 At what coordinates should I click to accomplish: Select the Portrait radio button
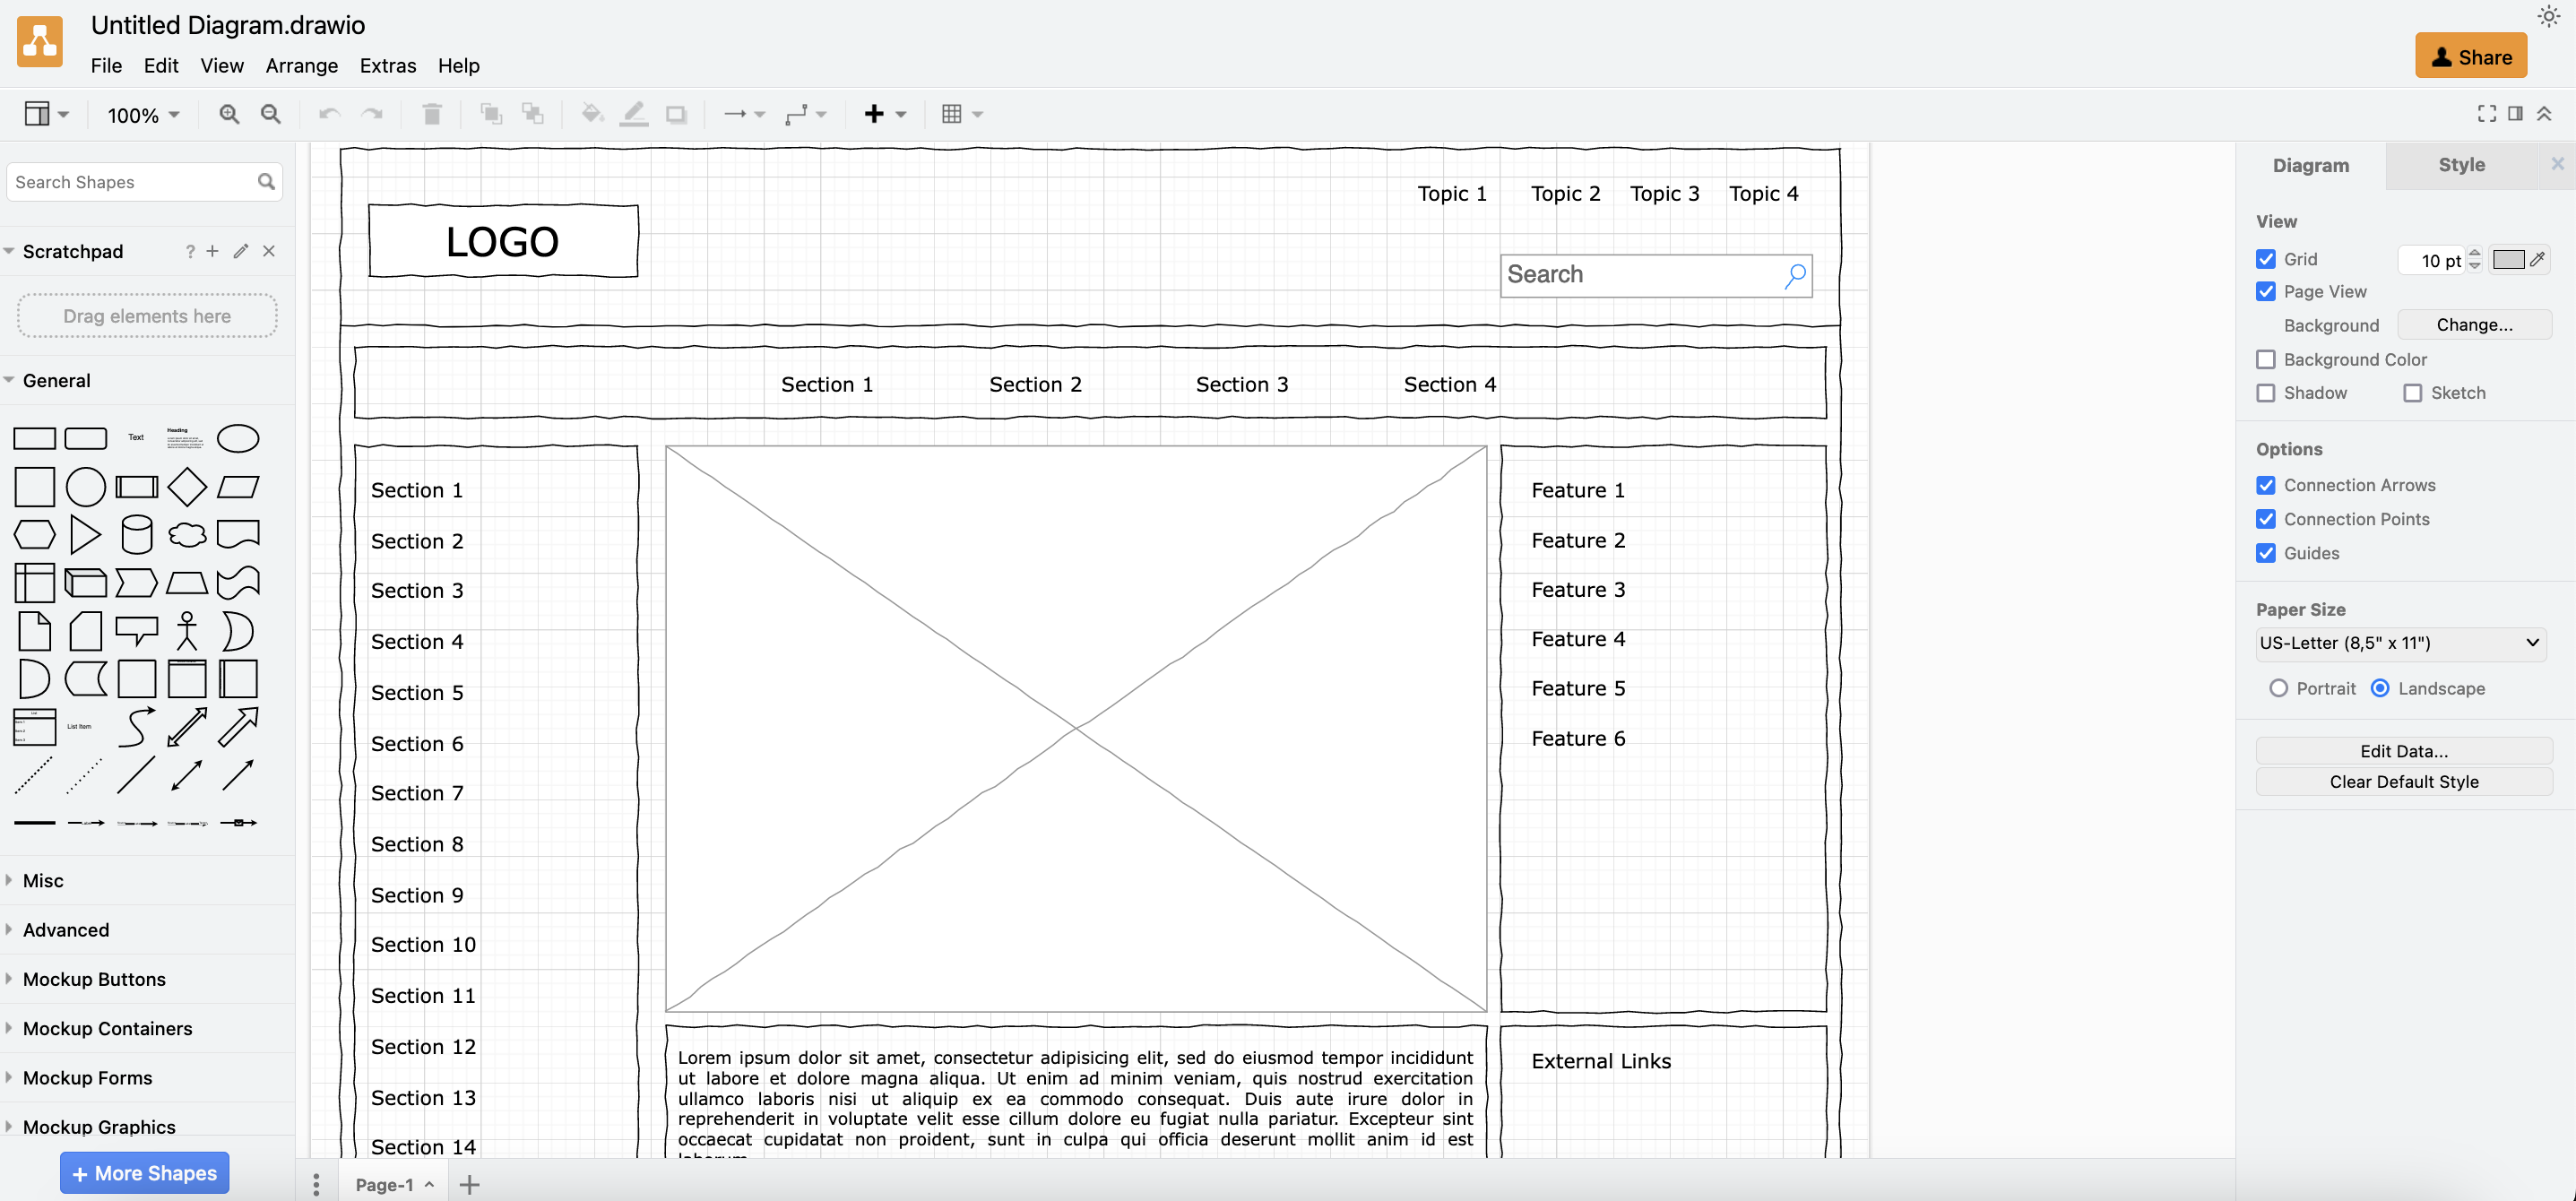[x=2278, y=687]
